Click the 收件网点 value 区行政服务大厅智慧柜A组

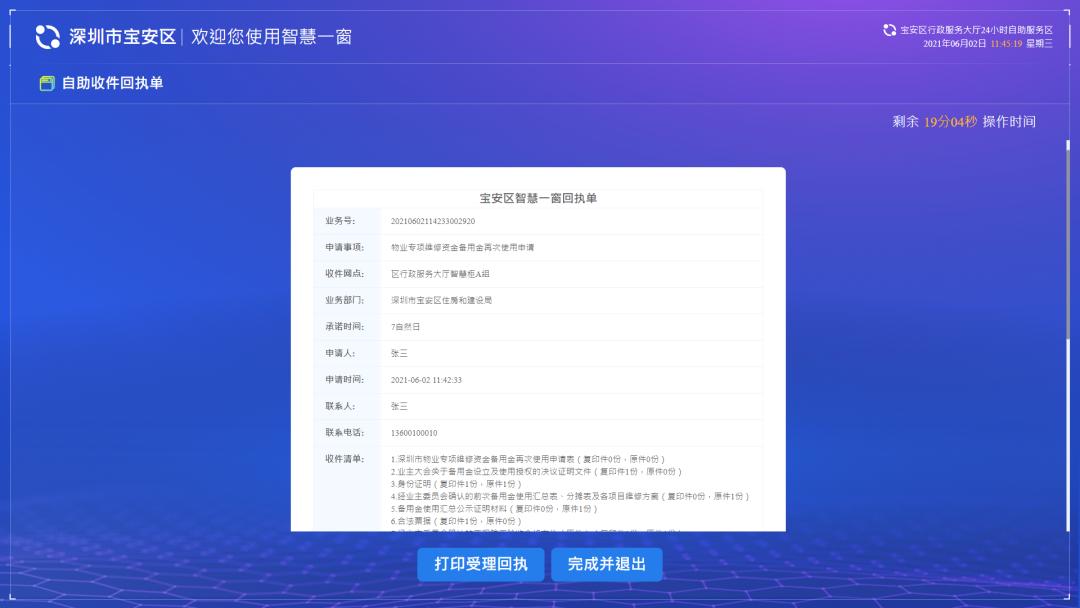(x=440, y=273)
